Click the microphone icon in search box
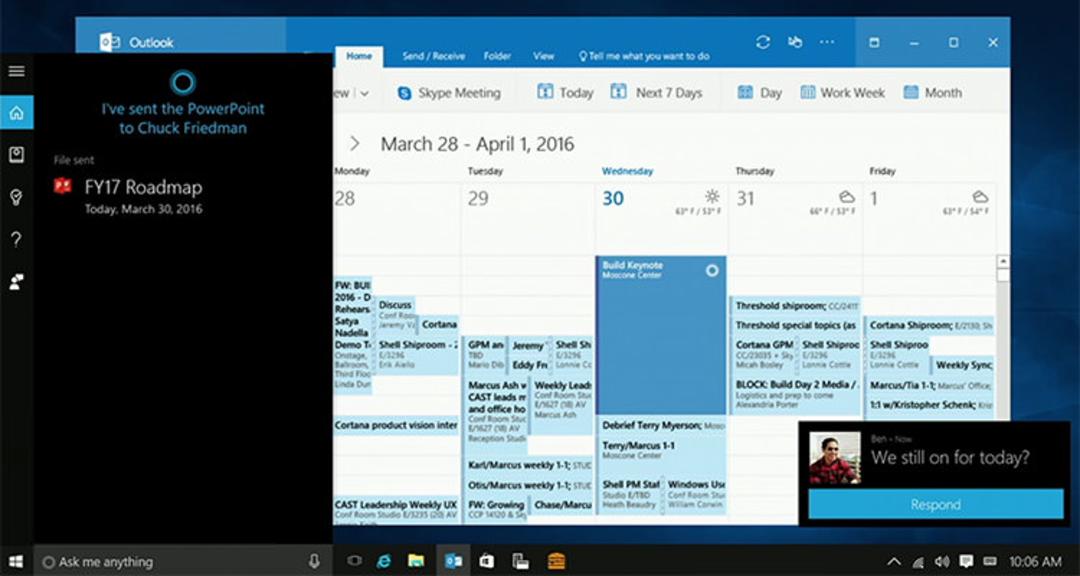This screenshot has height=576, width=1080. pyautogui.click(x=314, y=561)
